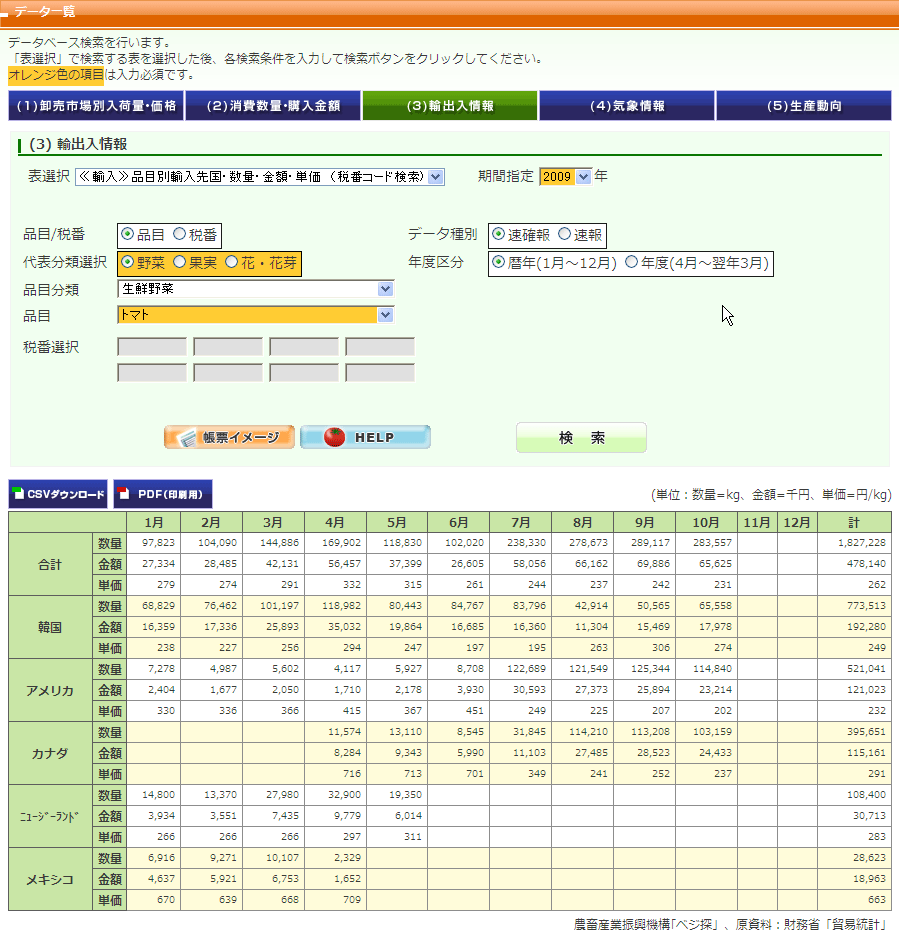Select the 税番 radio button
899x939 pixels.
pos(180,235)
